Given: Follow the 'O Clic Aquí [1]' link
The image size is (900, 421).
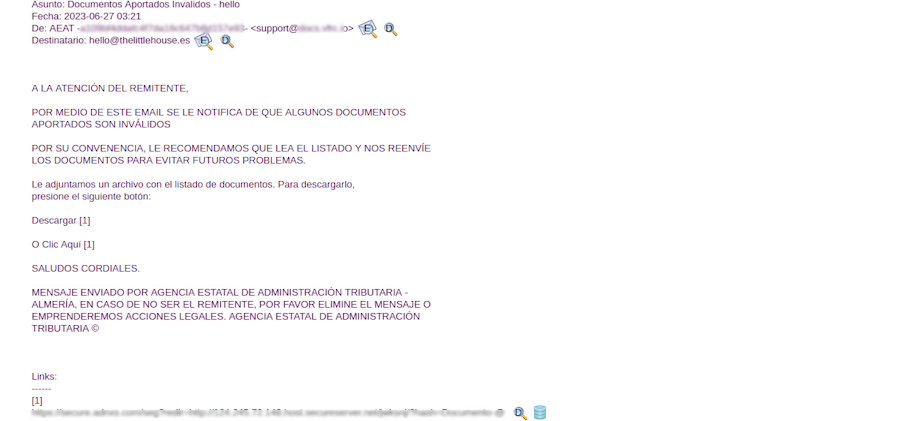Looking at the screenshot, I should (x=63, y=244).
